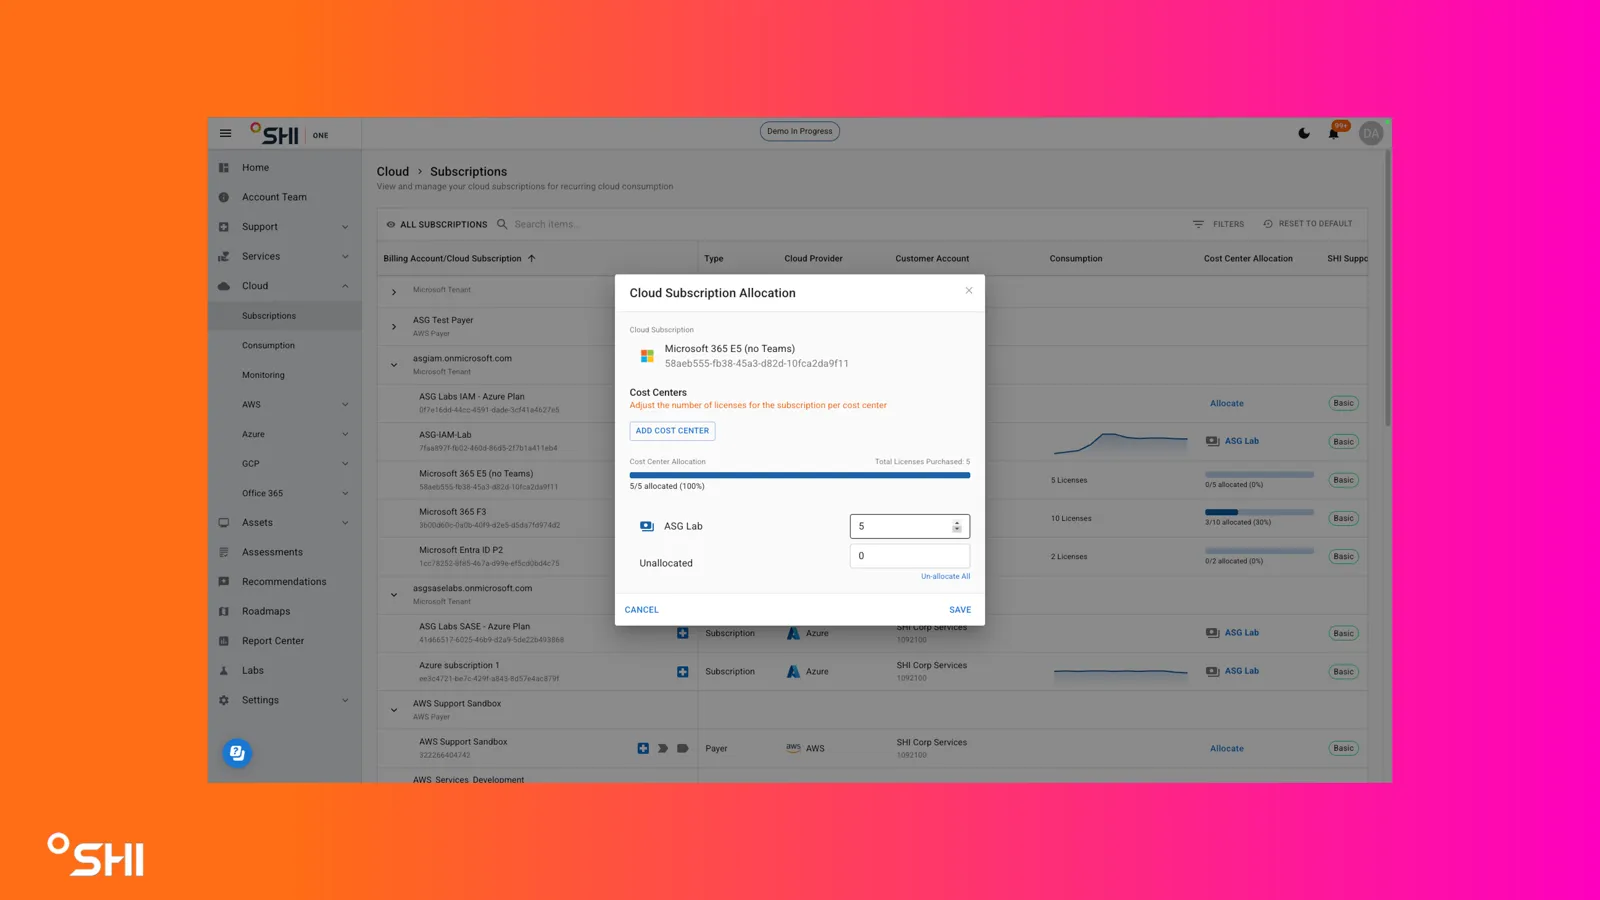Collapse the AWS Support Sandbox payer group

click(x=394, y=710)
